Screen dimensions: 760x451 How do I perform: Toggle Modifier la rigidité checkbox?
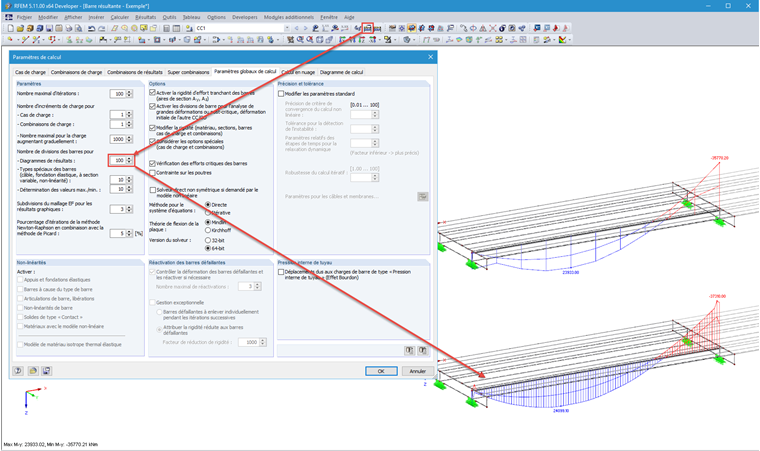tap(152, 128)
